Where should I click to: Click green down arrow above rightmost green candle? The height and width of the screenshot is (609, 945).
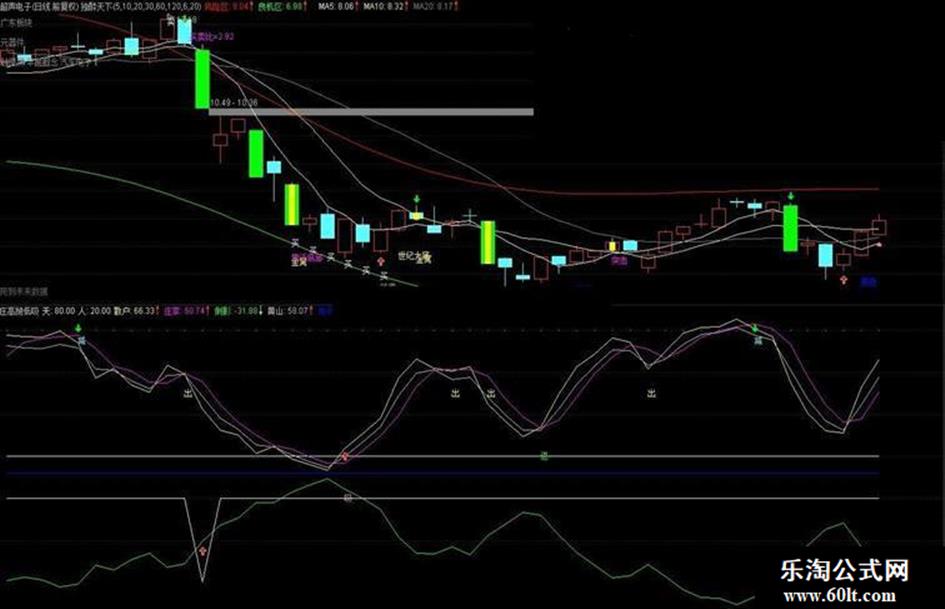coord(791,196)
